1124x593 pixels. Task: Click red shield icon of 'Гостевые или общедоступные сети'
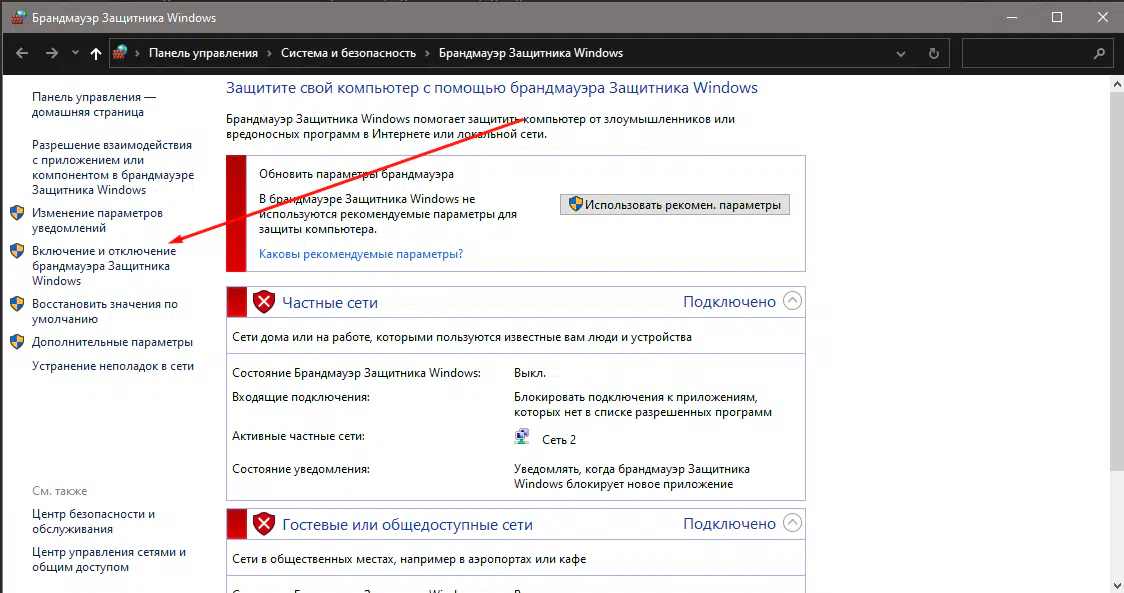(264, 524)
